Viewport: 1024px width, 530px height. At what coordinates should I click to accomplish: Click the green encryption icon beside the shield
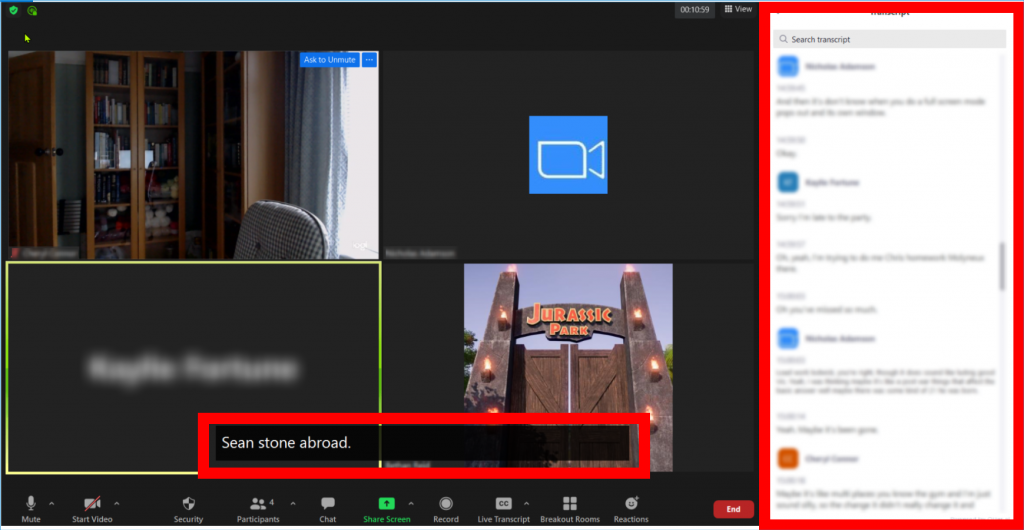[32, 10]
